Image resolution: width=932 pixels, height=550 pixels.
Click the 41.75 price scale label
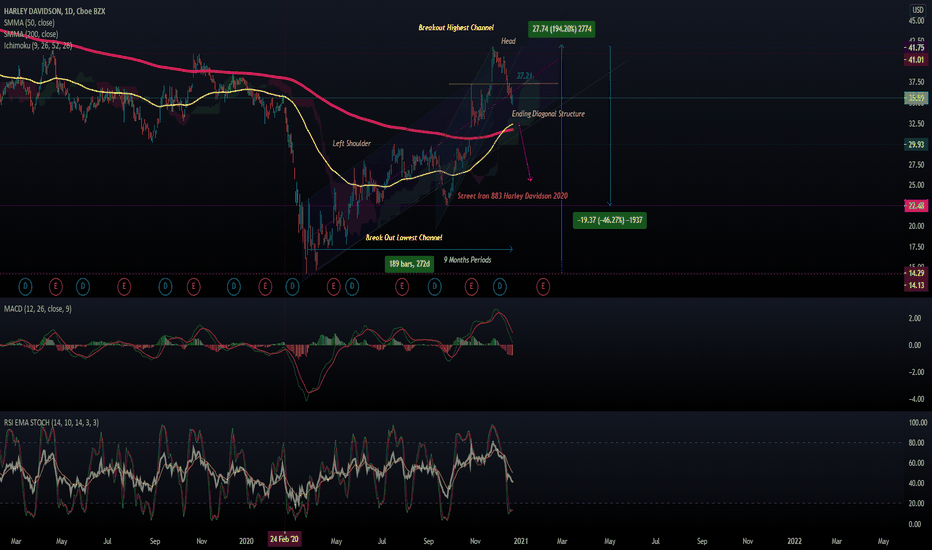[916, 48]
